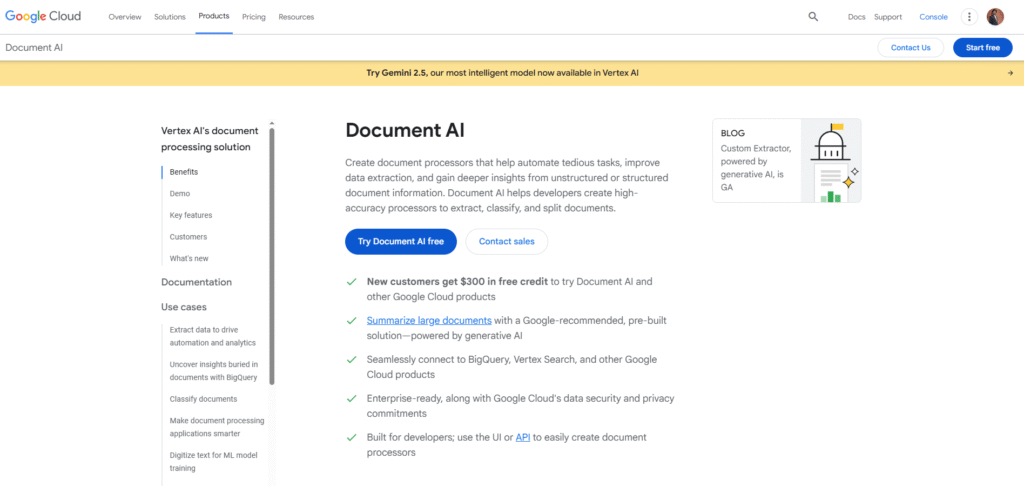The image size is (1024, 486).
Task: Select Use cases in the sidebar
Action: point(184,306)
